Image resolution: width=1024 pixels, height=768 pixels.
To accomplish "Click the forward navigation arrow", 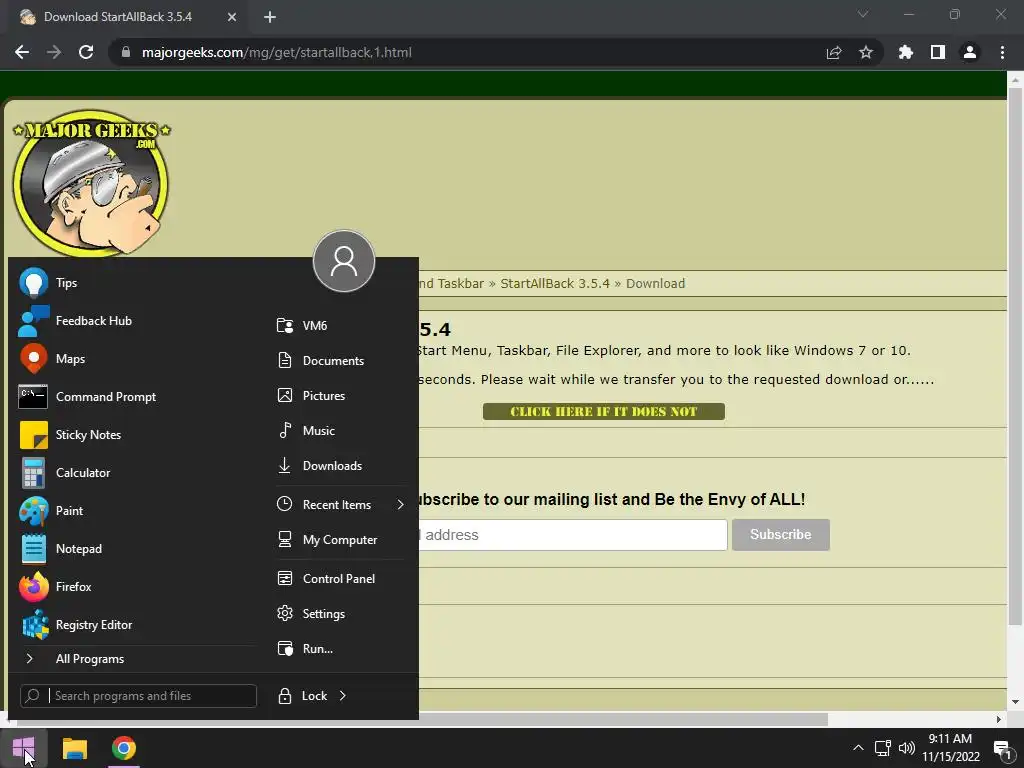I will click(54, 52).
